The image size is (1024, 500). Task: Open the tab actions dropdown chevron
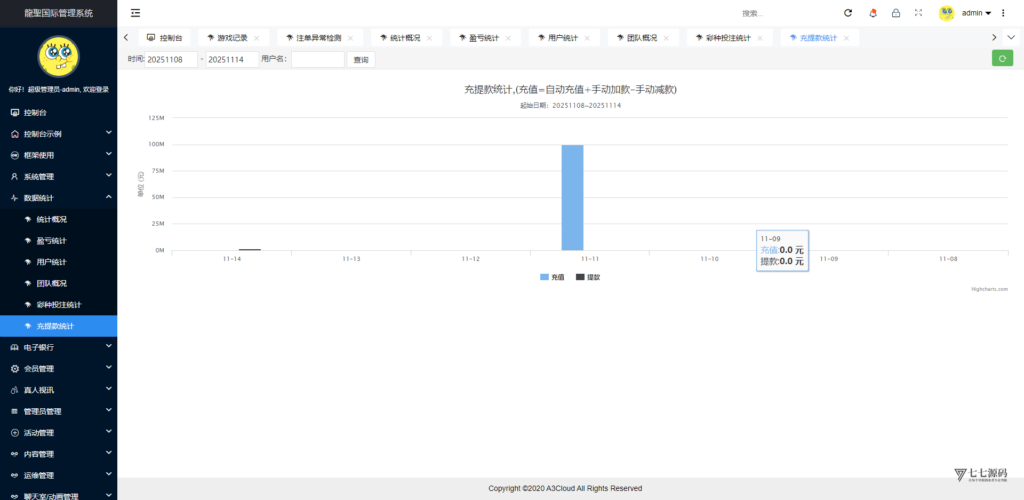(1010, 37)
